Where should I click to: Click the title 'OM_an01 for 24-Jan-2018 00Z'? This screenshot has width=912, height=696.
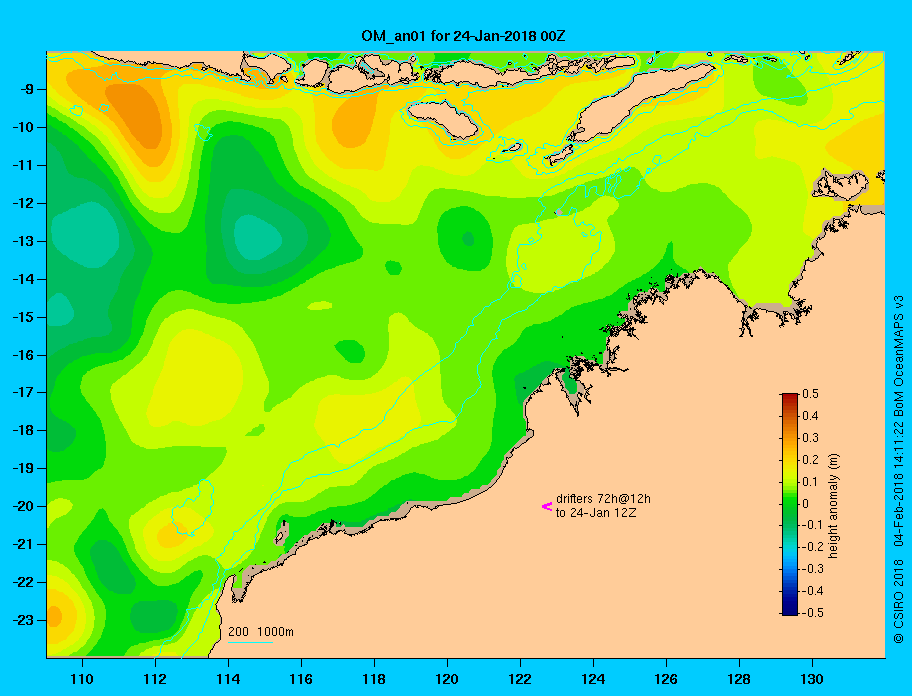[463, 36]
